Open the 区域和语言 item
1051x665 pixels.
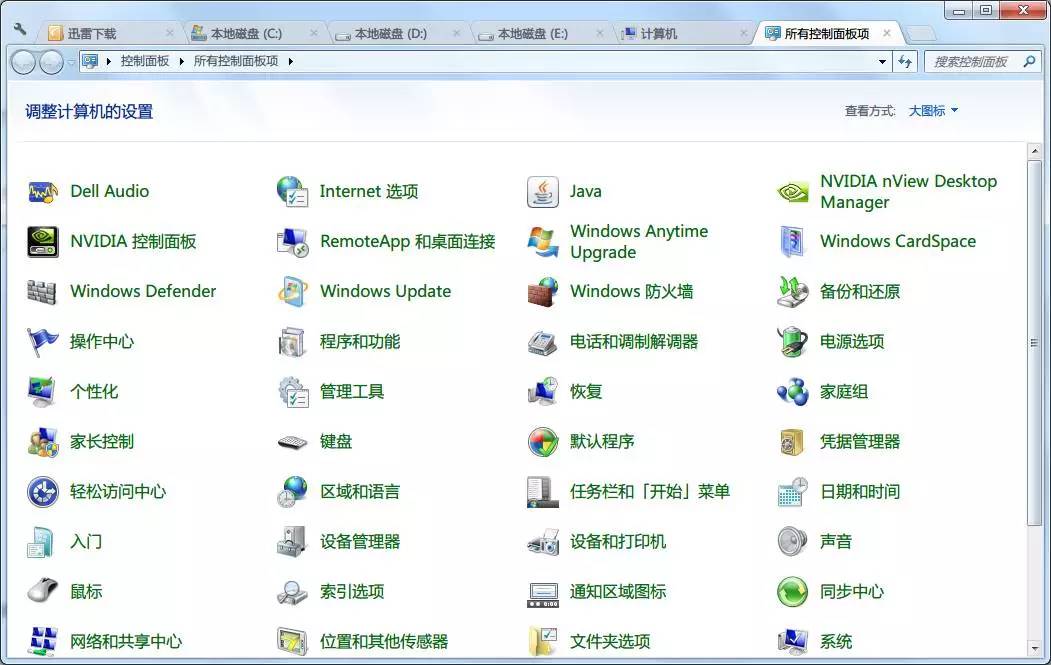(x=339, y=492)
